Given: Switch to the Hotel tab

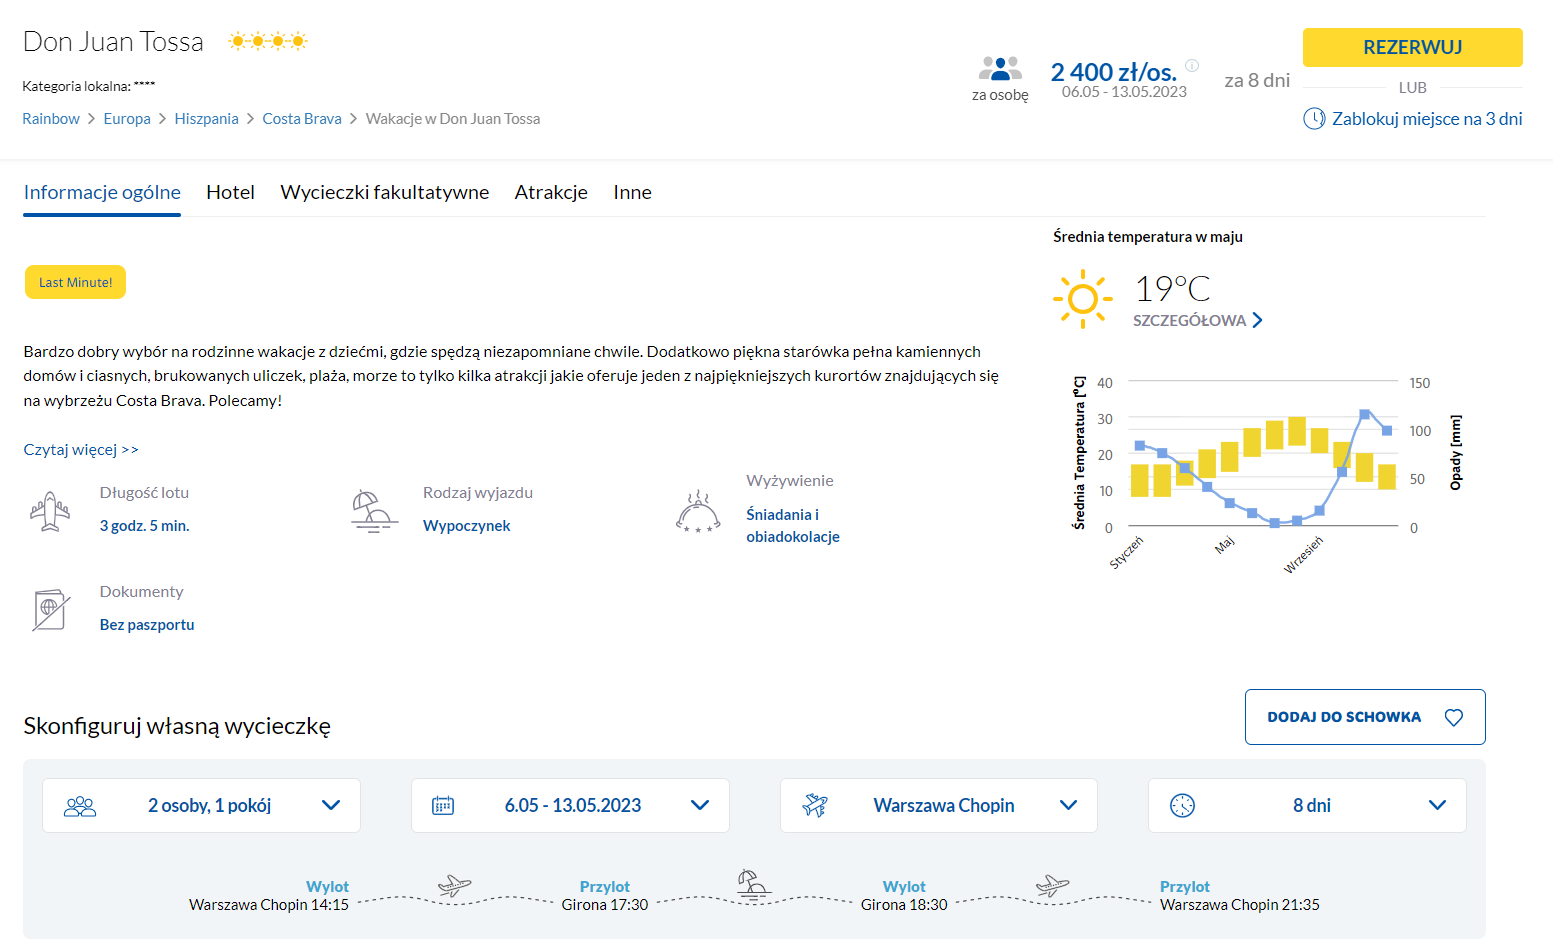Looking at the screenshot, I should tap(230, 192).
